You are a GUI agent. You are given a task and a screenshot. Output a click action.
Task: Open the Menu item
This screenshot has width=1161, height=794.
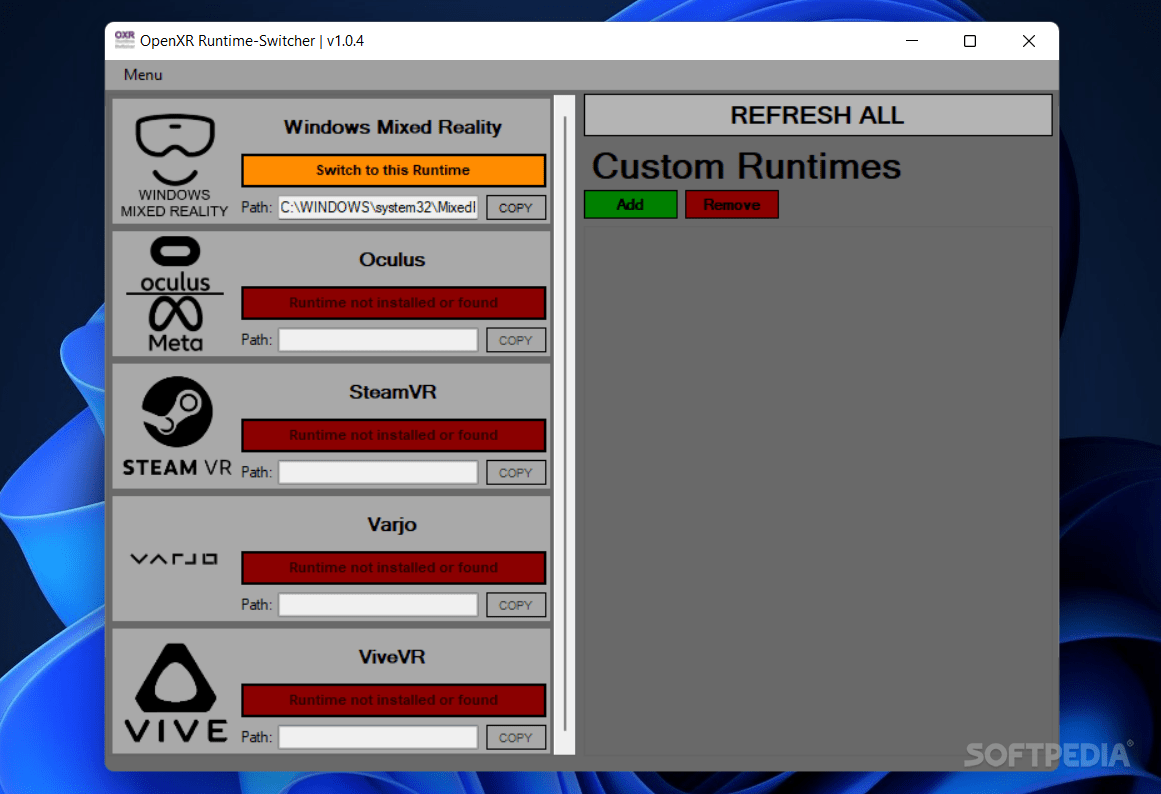[x=143, y=75]
